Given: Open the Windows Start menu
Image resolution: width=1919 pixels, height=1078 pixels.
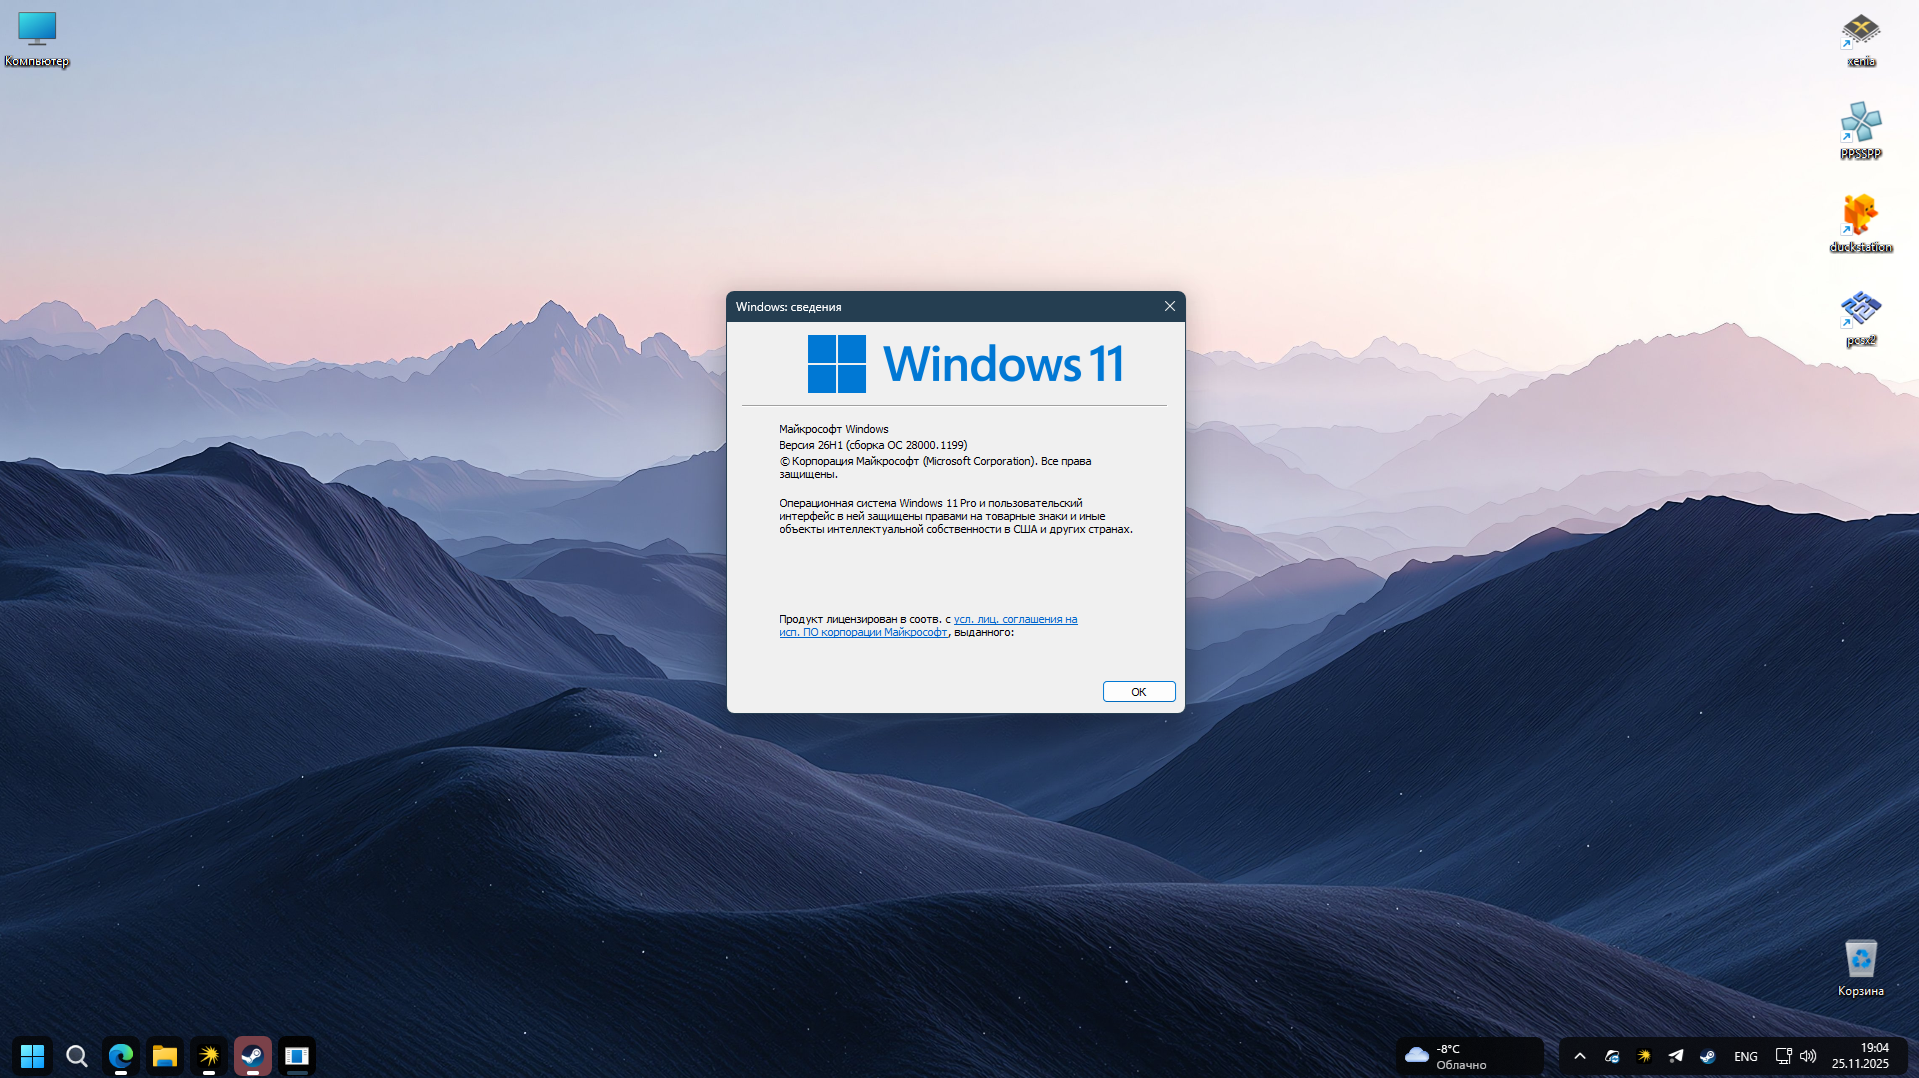Looking at the screenshot, I should click(x=33, y=1056).
